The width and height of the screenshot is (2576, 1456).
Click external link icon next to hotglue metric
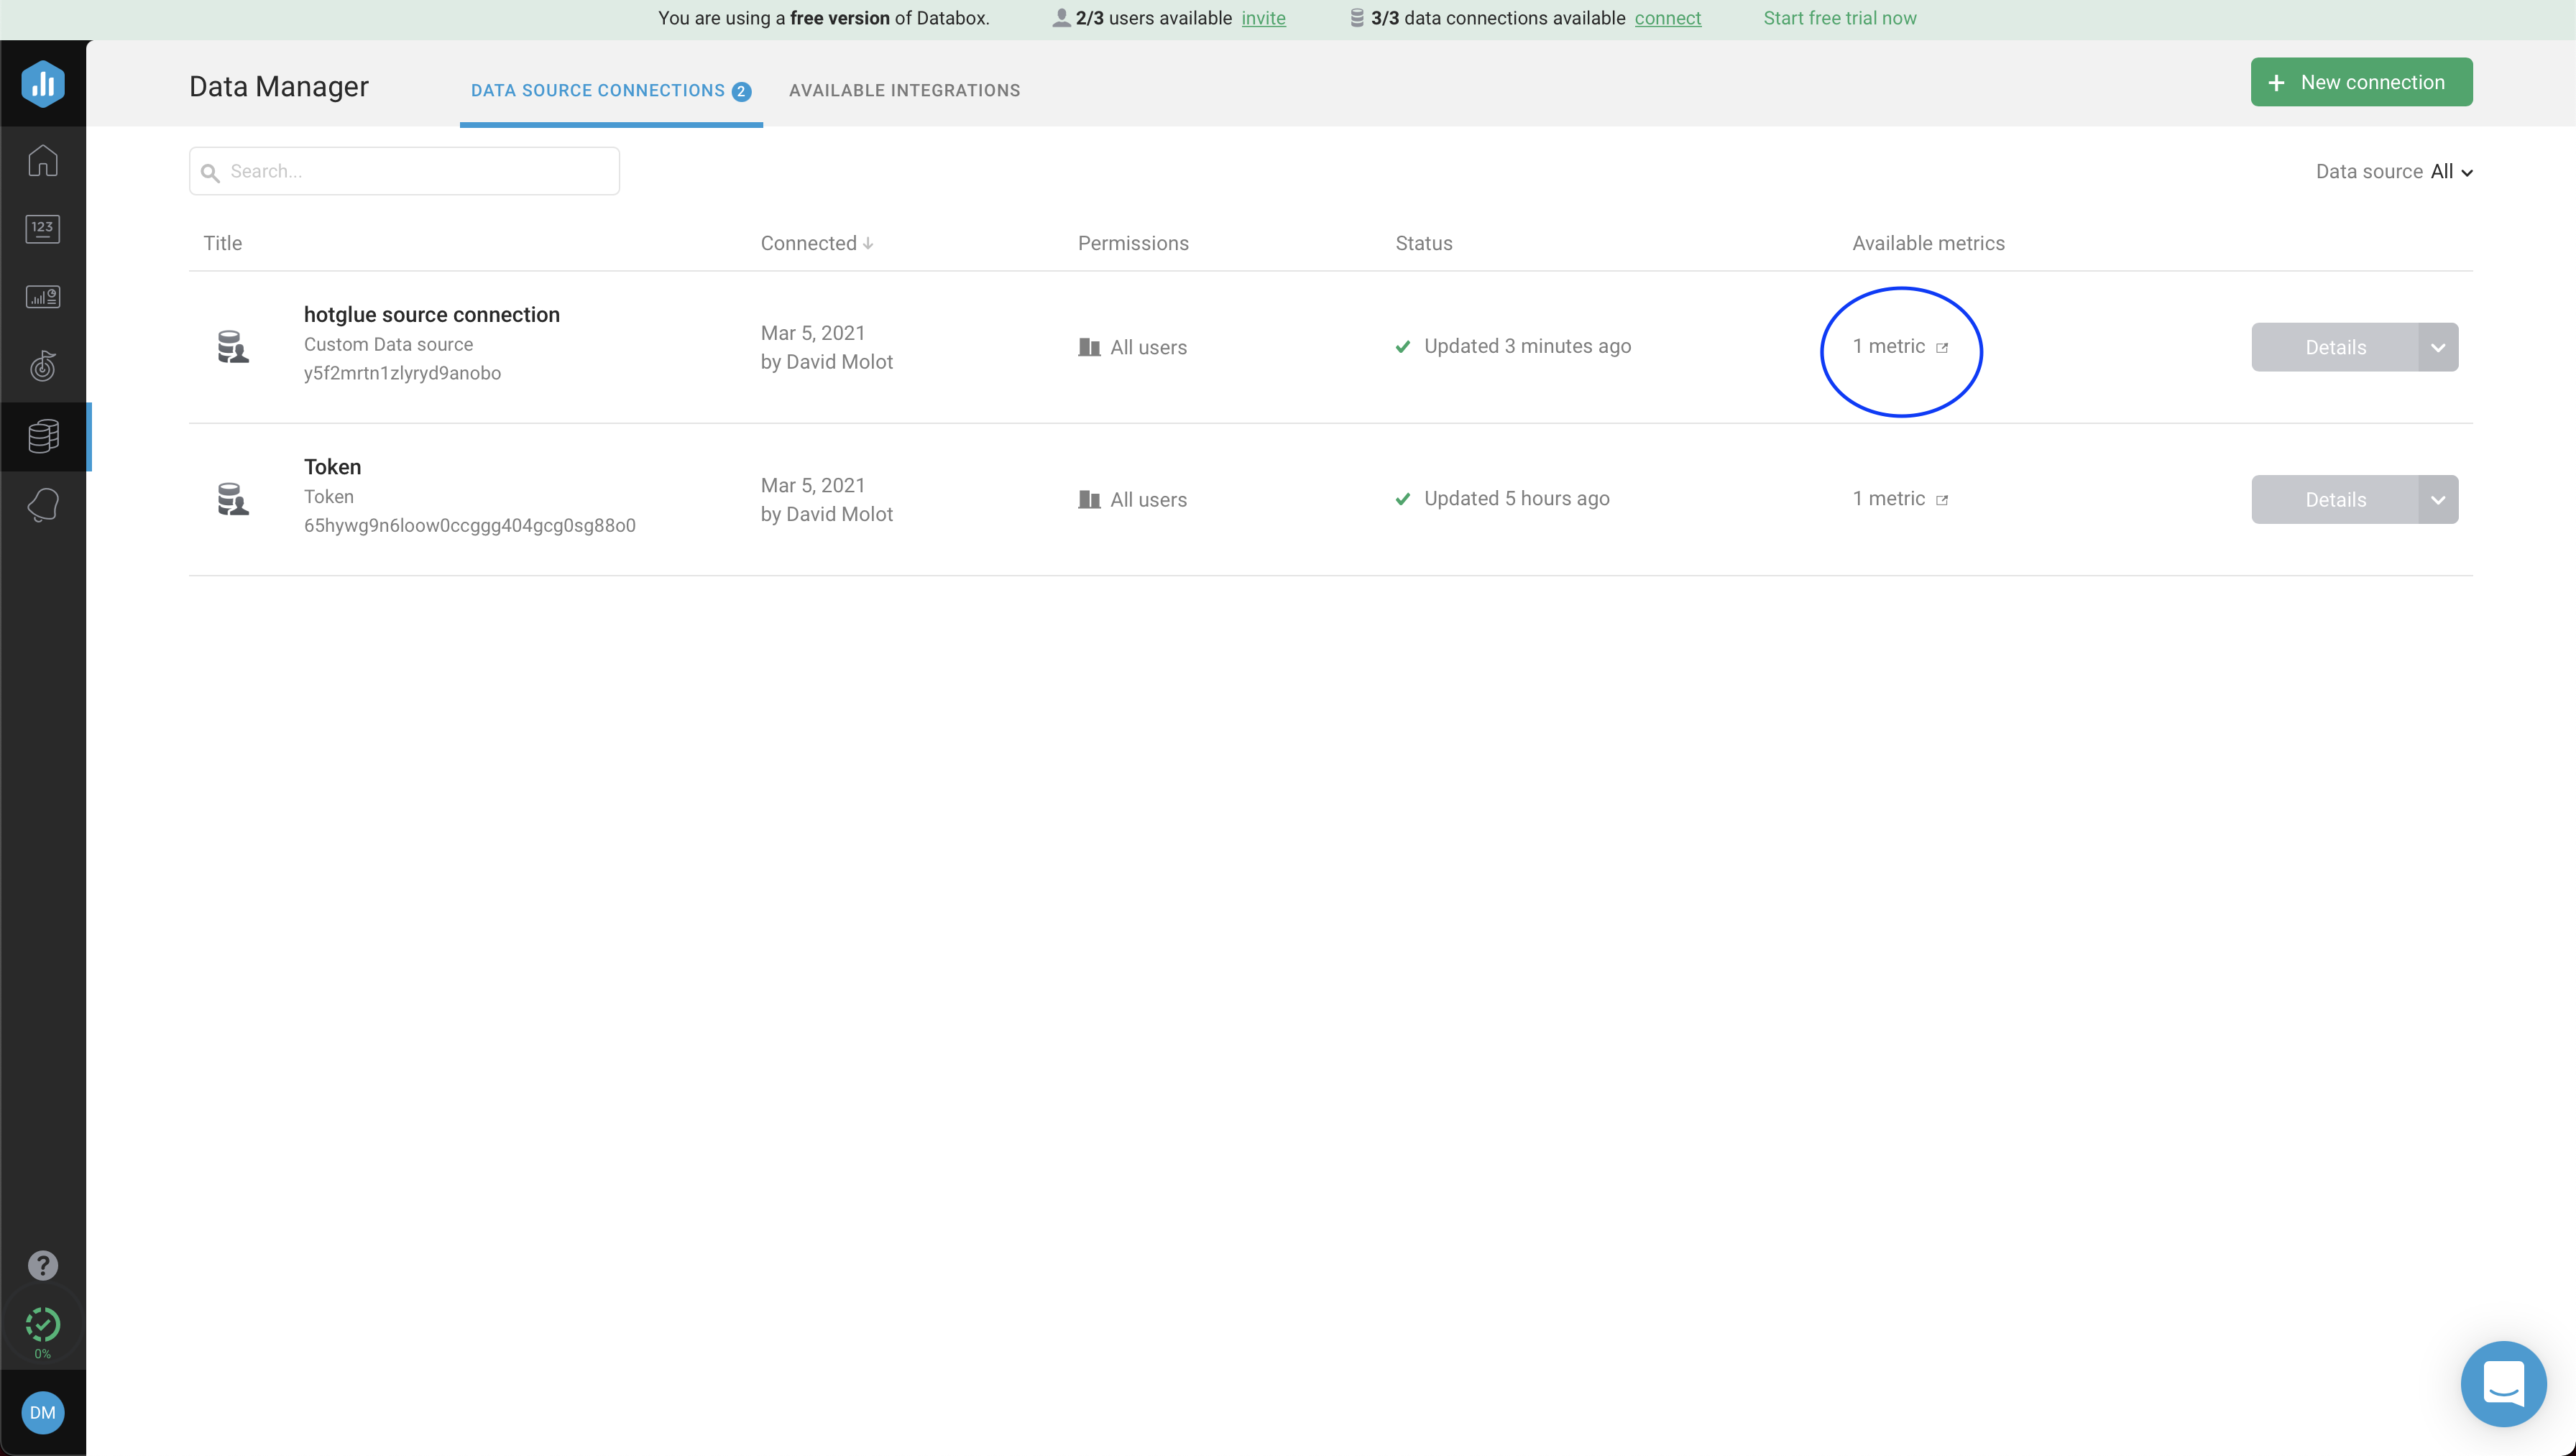[1942, 348]
